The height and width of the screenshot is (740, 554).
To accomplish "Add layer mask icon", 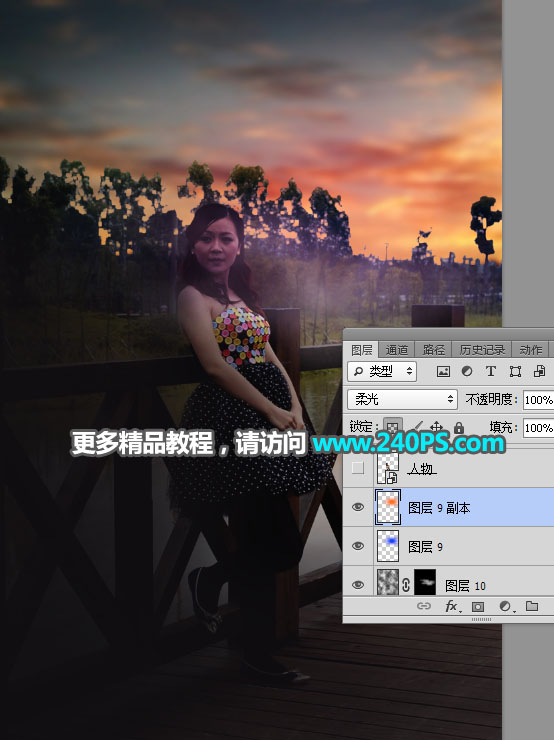I will 478,606.
